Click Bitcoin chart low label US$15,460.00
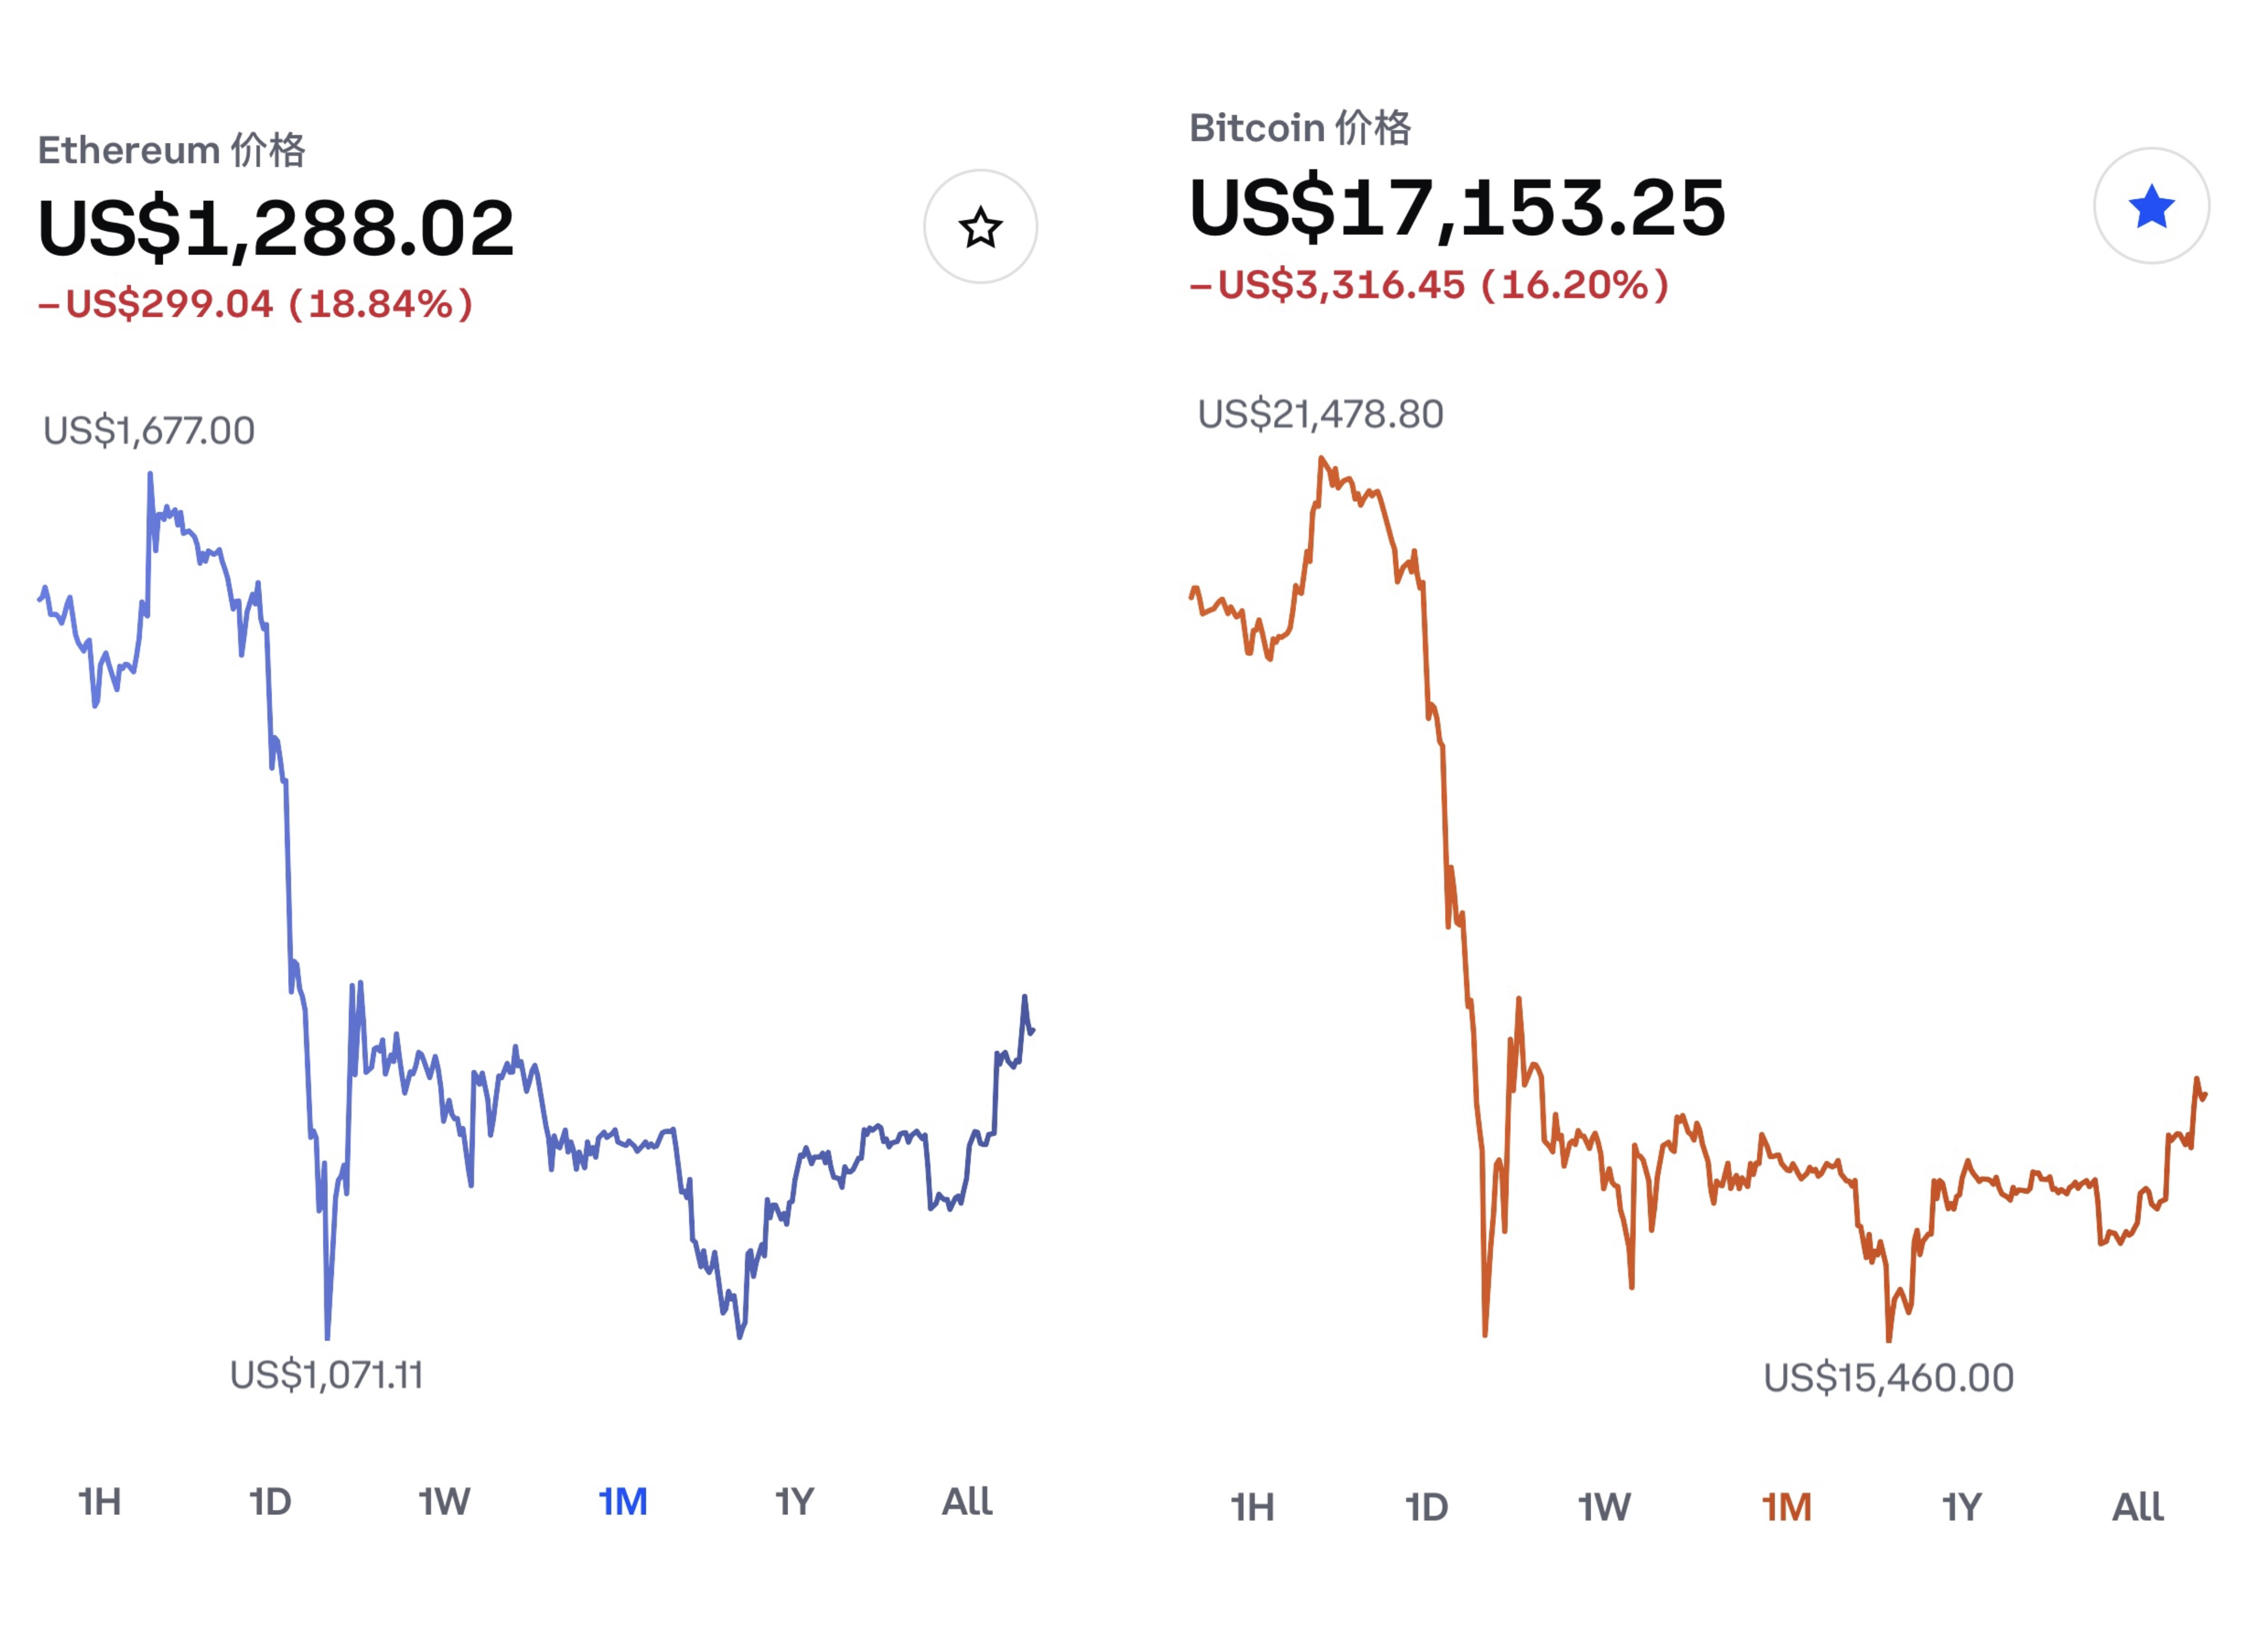The height and width of the screenshot is (1638, 2268). [x=1888, y=1378]
